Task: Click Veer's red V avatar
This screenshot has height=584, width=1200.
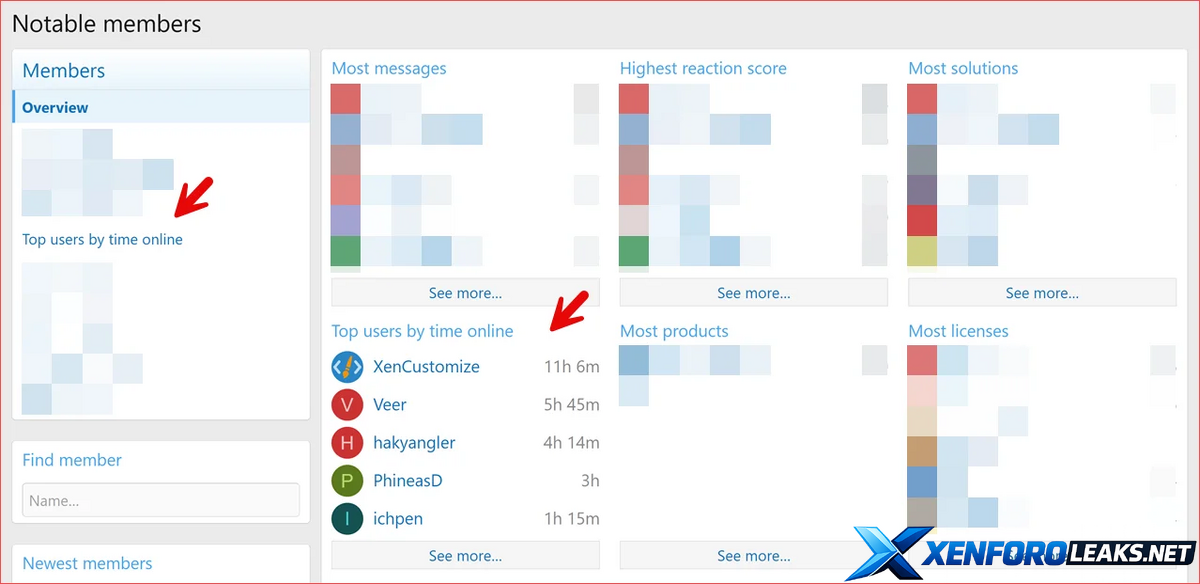Action: [346, 405]
